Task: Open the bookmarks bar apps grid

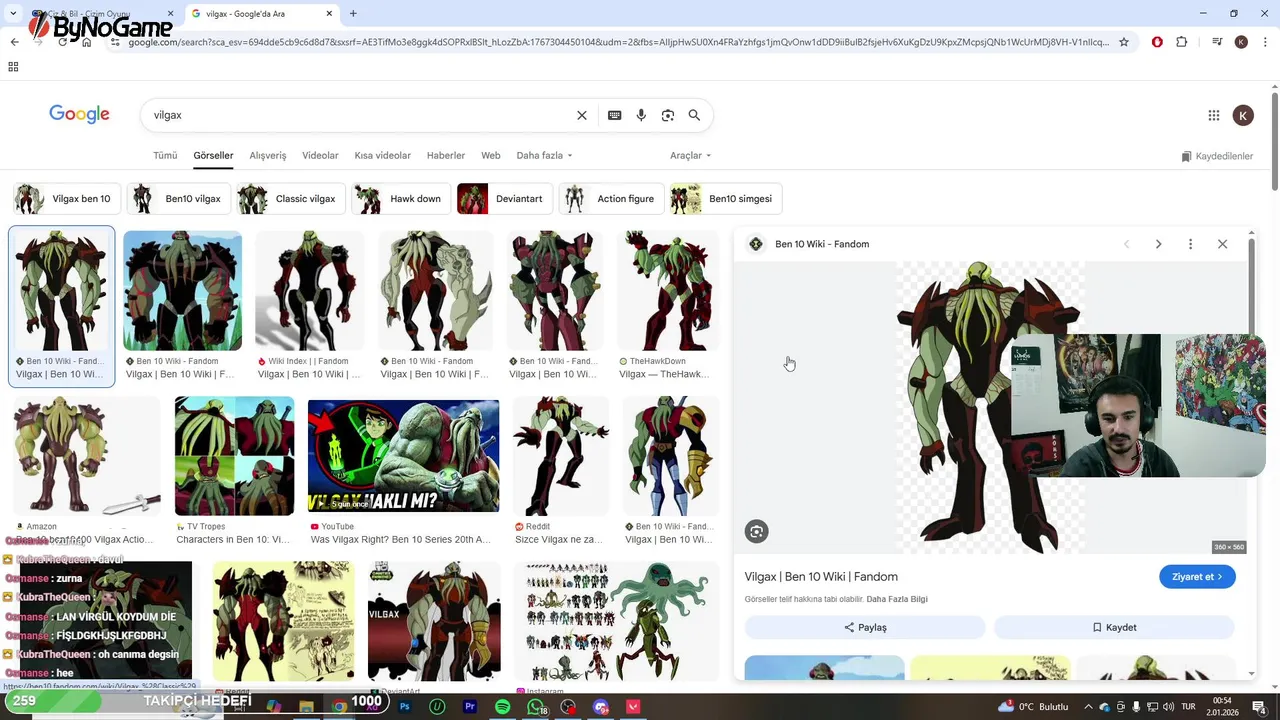Action: click(x=13, y=67)
